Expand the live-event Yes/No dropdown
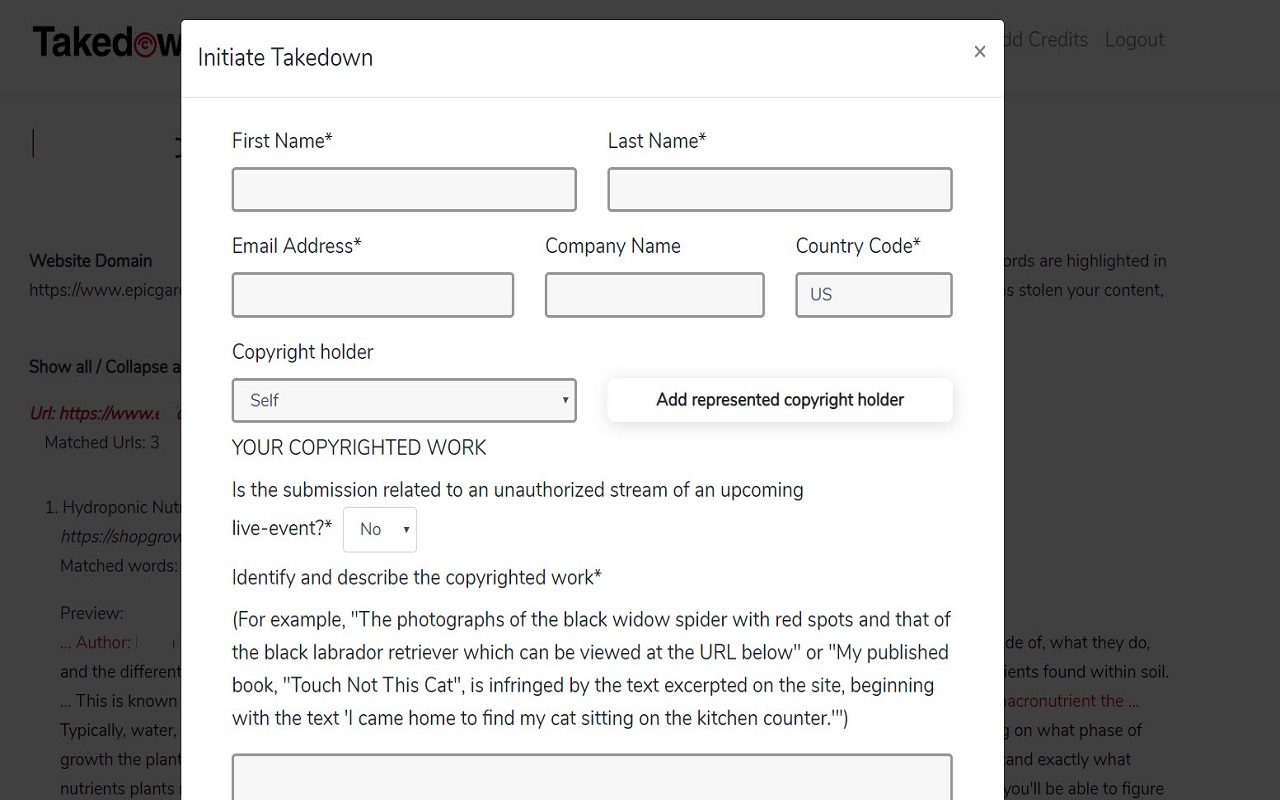Screen dimensions: 1280x800 380,530
